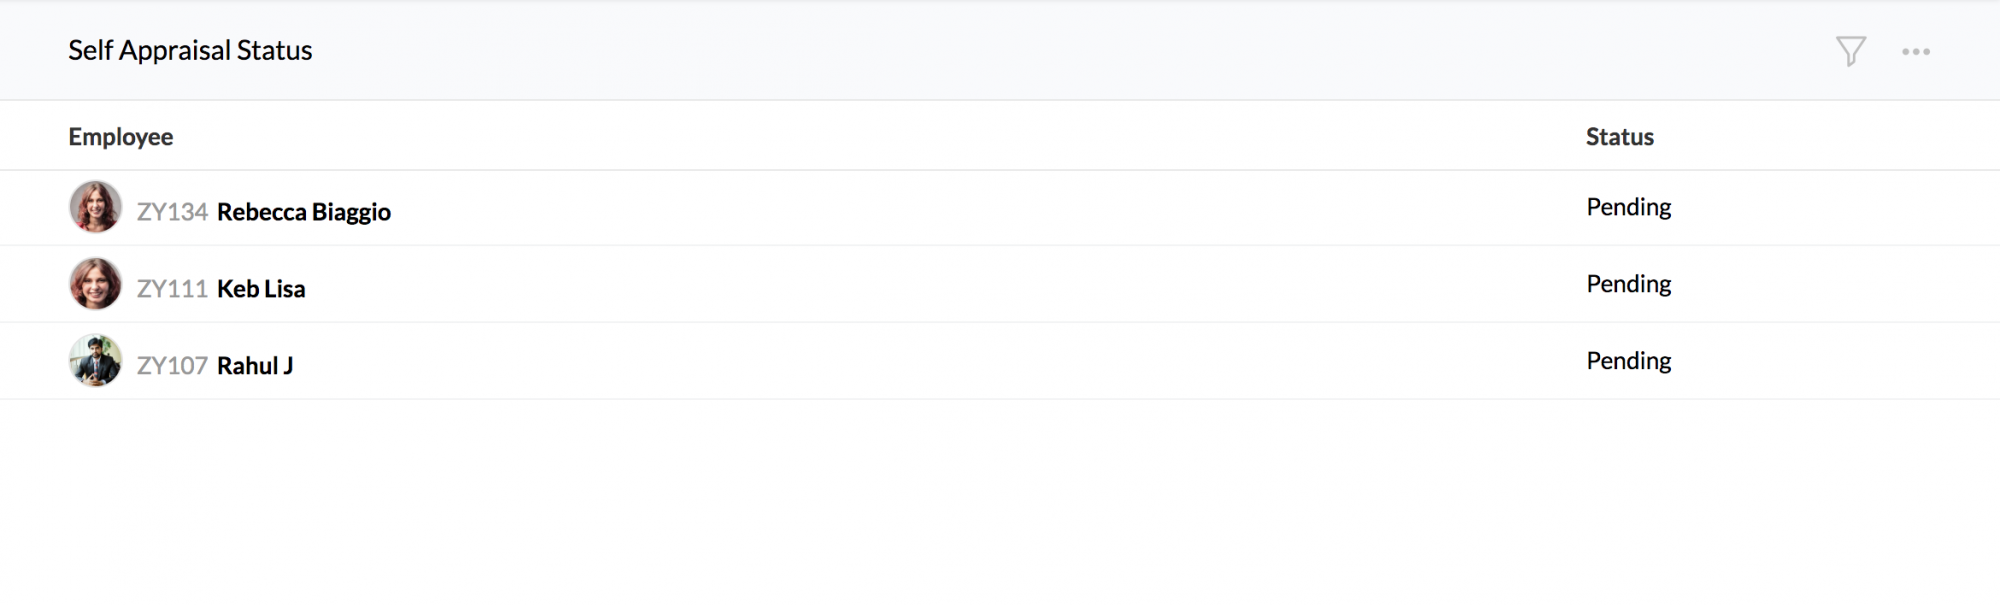
Task: Click Rahul J's profile avatar
Action: pyautogui.click(x=95, y=361)
